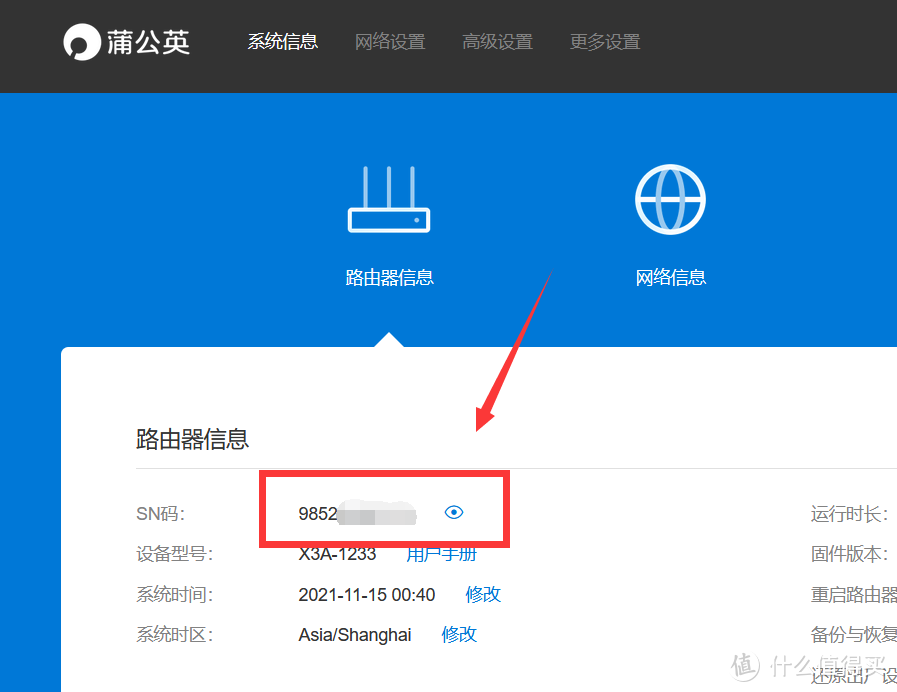
Task: Click the Asia/Shanghai timezone value
Action: (x=355, y=634)
